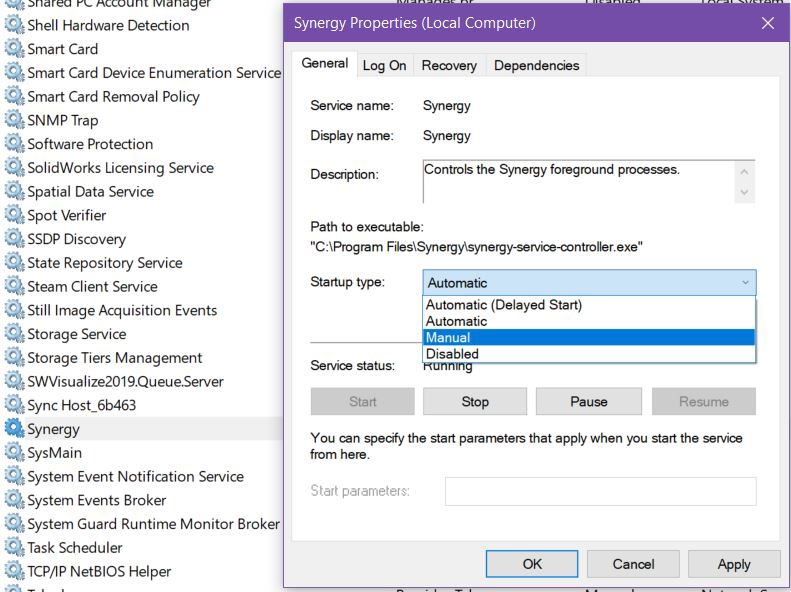The width and height of the screenshot is (791, 592).
Task: Click gear icon beside Task Scheduler
Action: click(14, 547)
